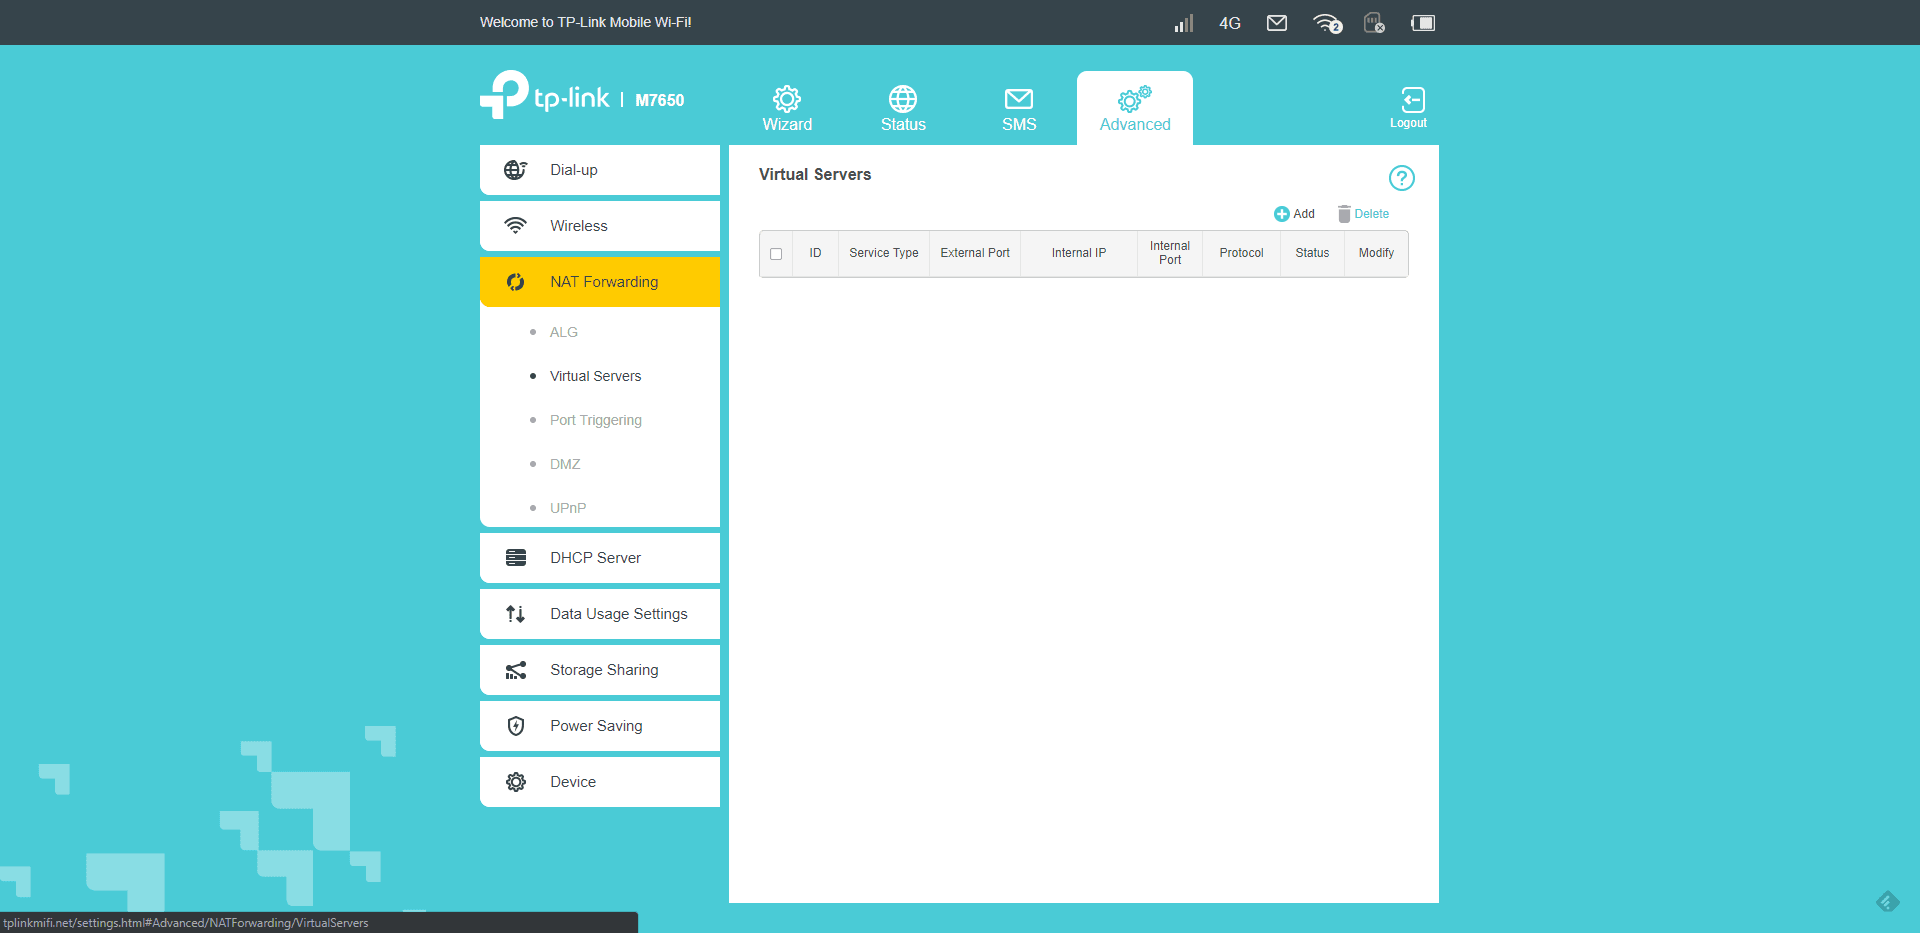Click the Wireless wifi icon in sidebar
Screen dimensions: 1920x933
515,226
